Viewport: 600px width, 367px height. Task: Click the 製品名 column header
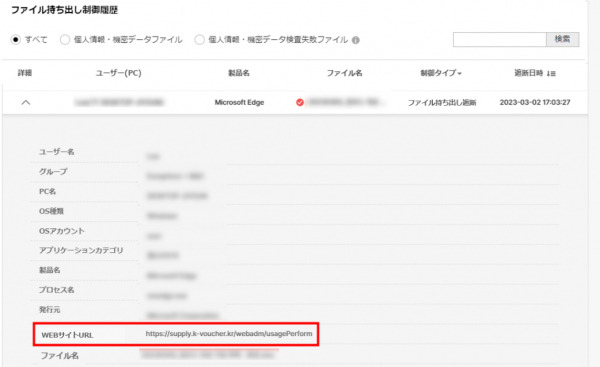coord(239,73)
